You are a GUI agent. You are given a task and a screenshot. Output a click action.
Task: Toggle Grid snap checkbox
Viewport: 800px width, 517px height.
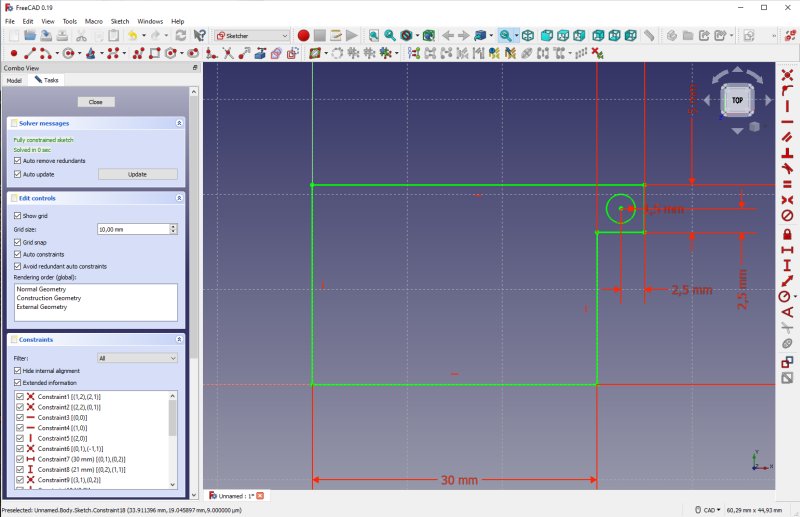[17, 242]
